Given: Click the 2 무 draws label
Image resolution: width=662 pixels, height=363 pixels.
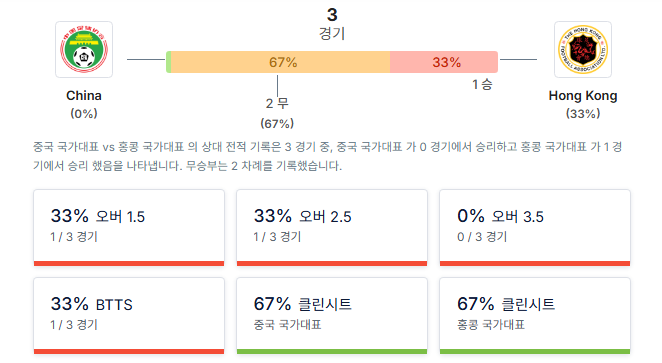Looking at the screenshot, I should (277, 103).
